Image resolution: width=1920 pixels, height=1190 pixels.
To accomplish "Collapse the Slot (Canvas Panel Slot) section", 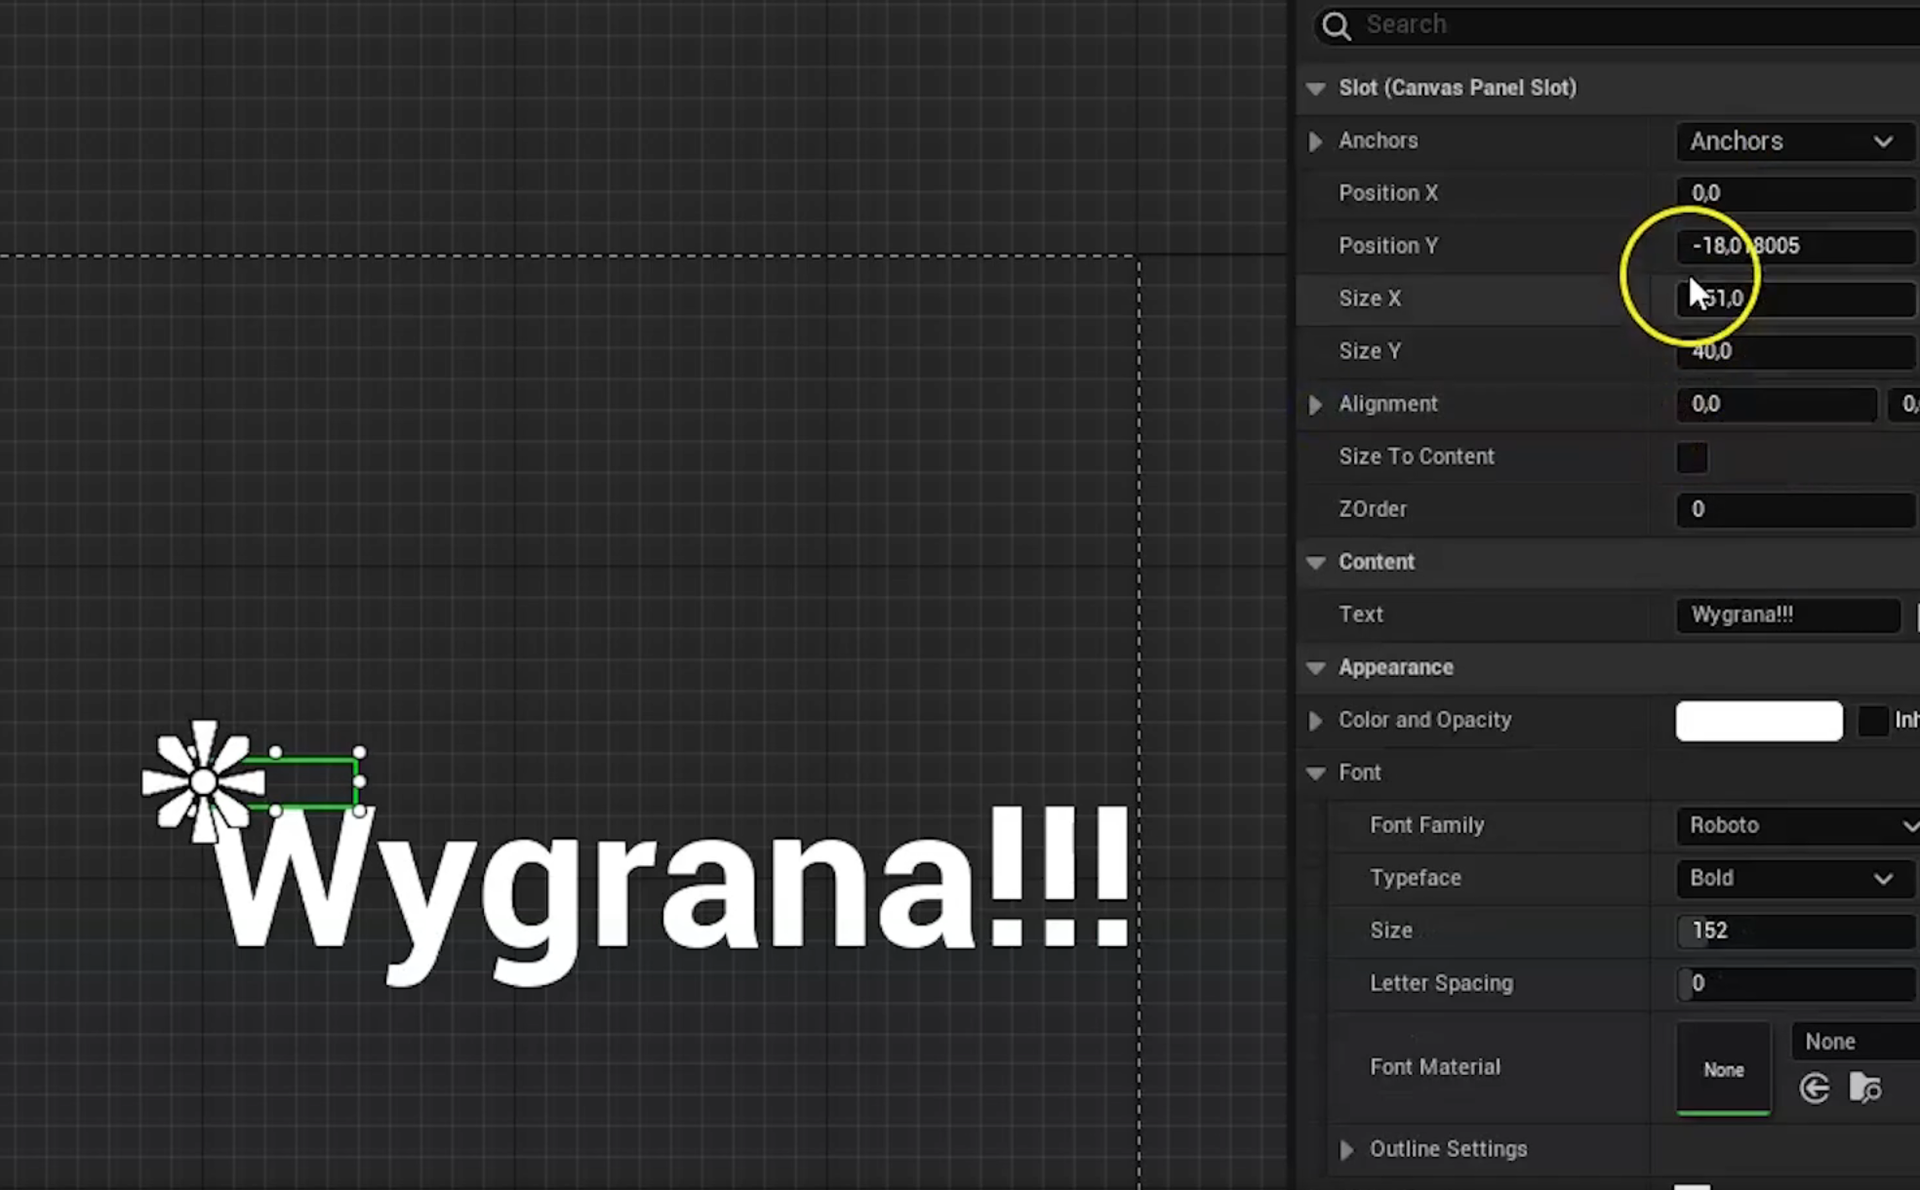I will pyautogui.click(x=1314, y=88).
